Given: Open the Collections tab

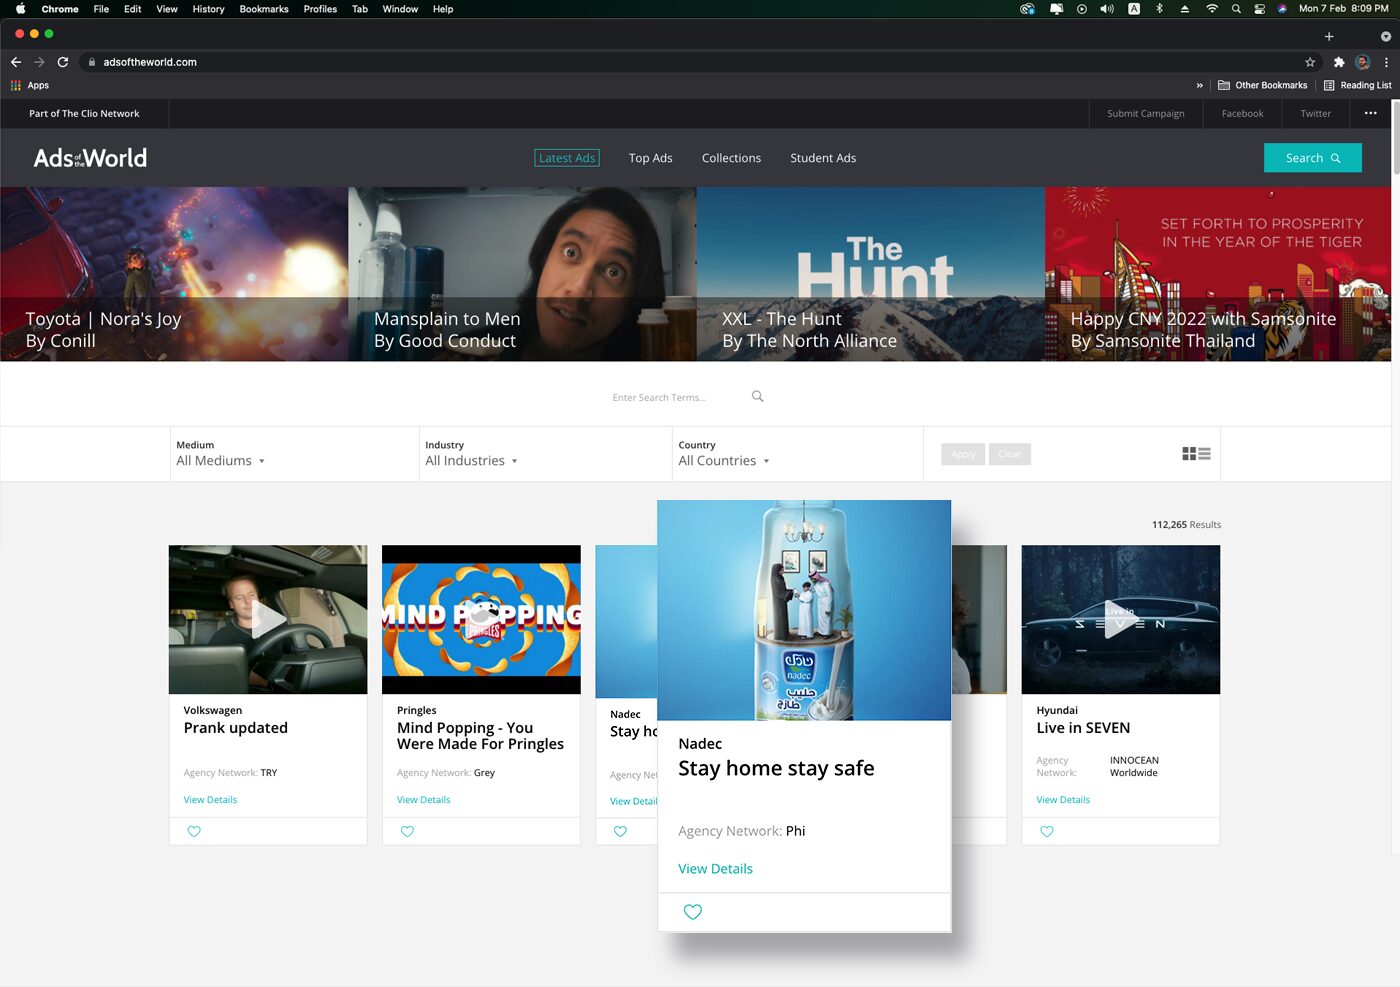Looking at the screenshot, I should [731, 158].
